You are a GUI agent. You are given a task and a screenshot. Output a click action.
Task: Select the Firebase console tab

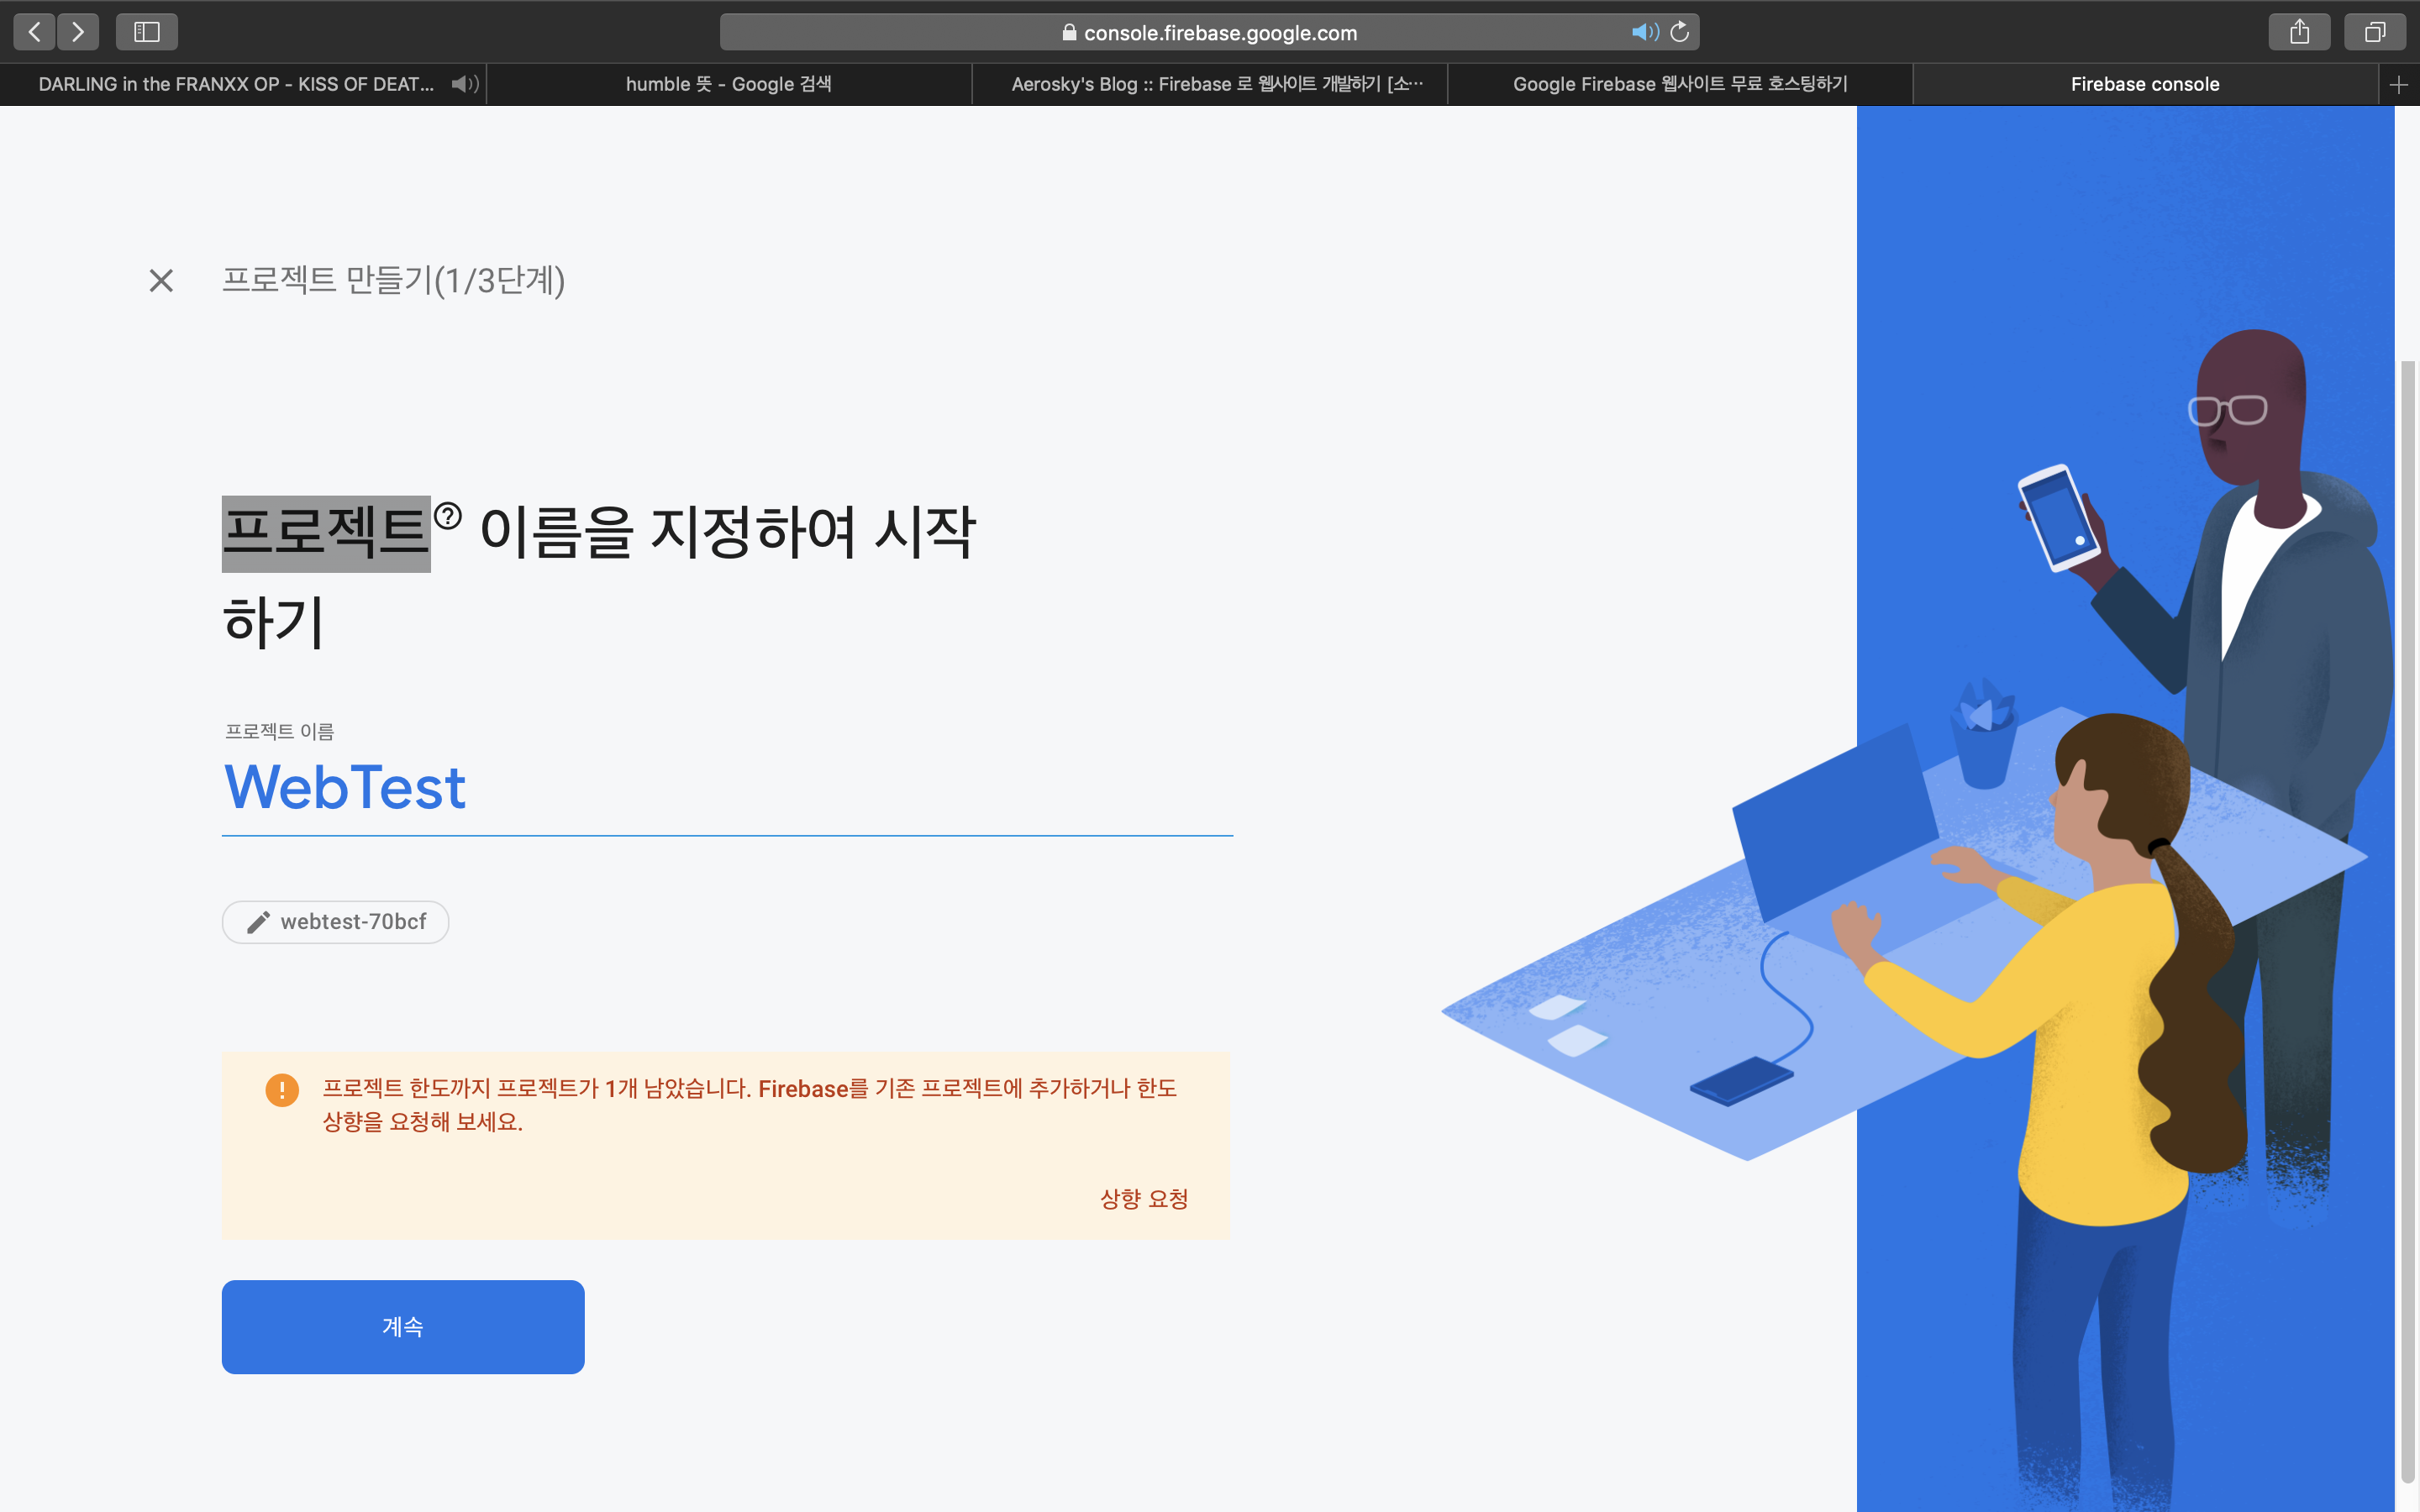[2145, 84]
